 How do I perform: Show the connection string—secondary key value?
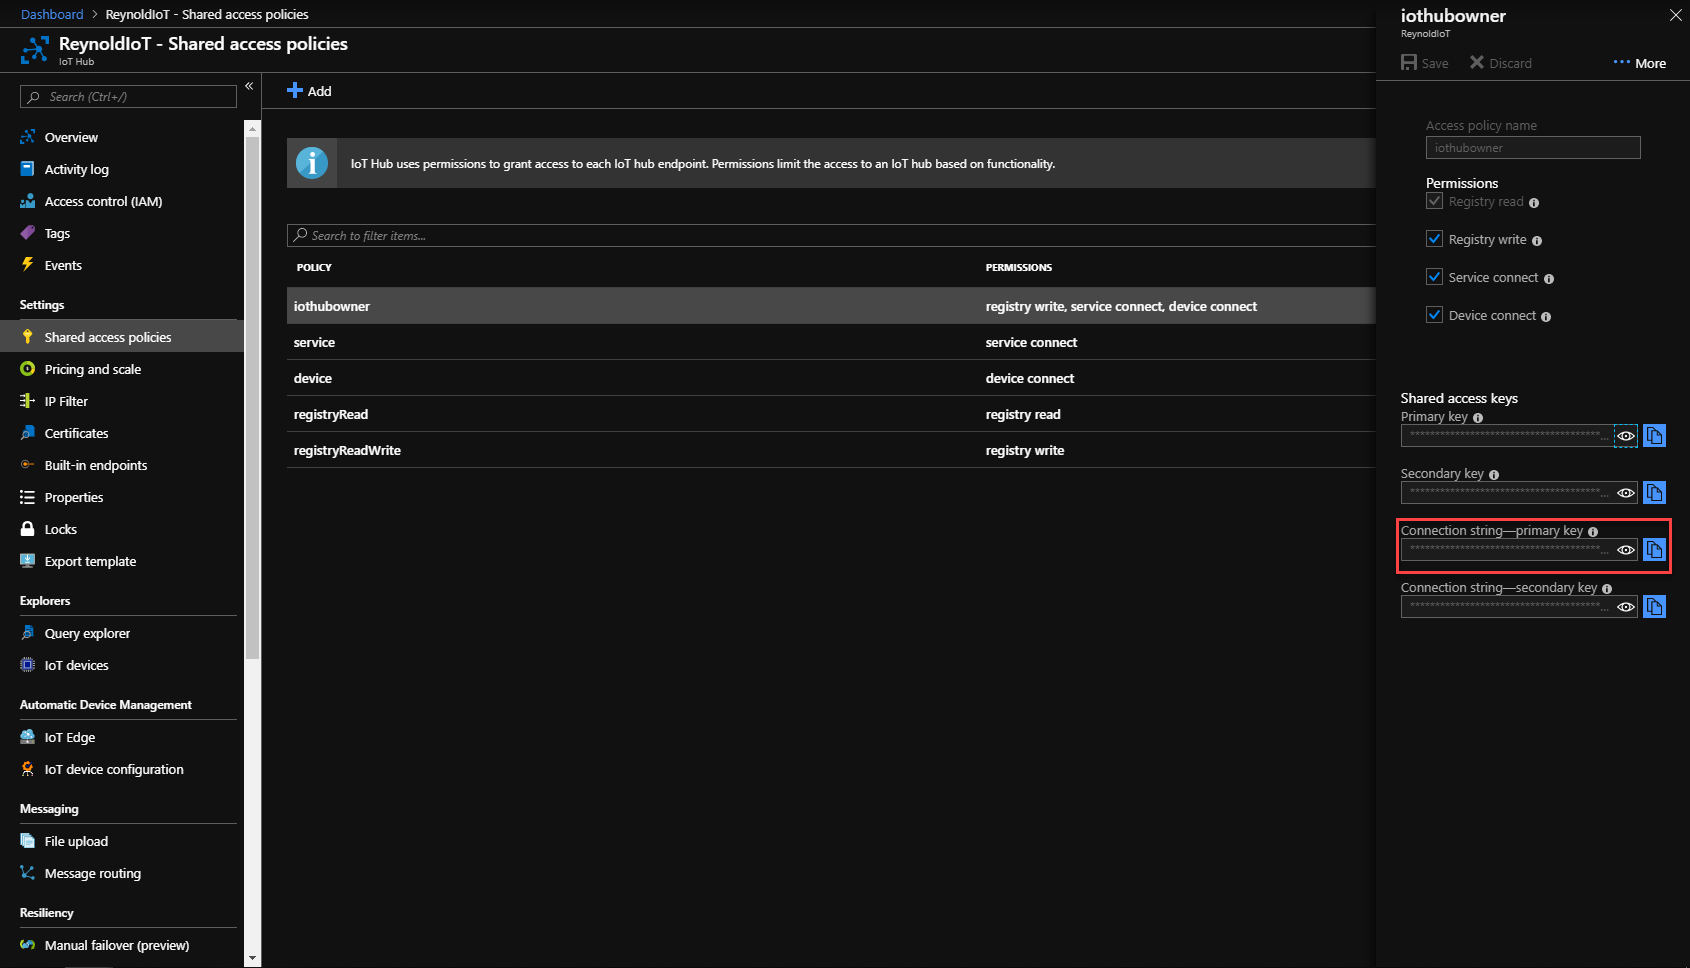[1625, 606]
